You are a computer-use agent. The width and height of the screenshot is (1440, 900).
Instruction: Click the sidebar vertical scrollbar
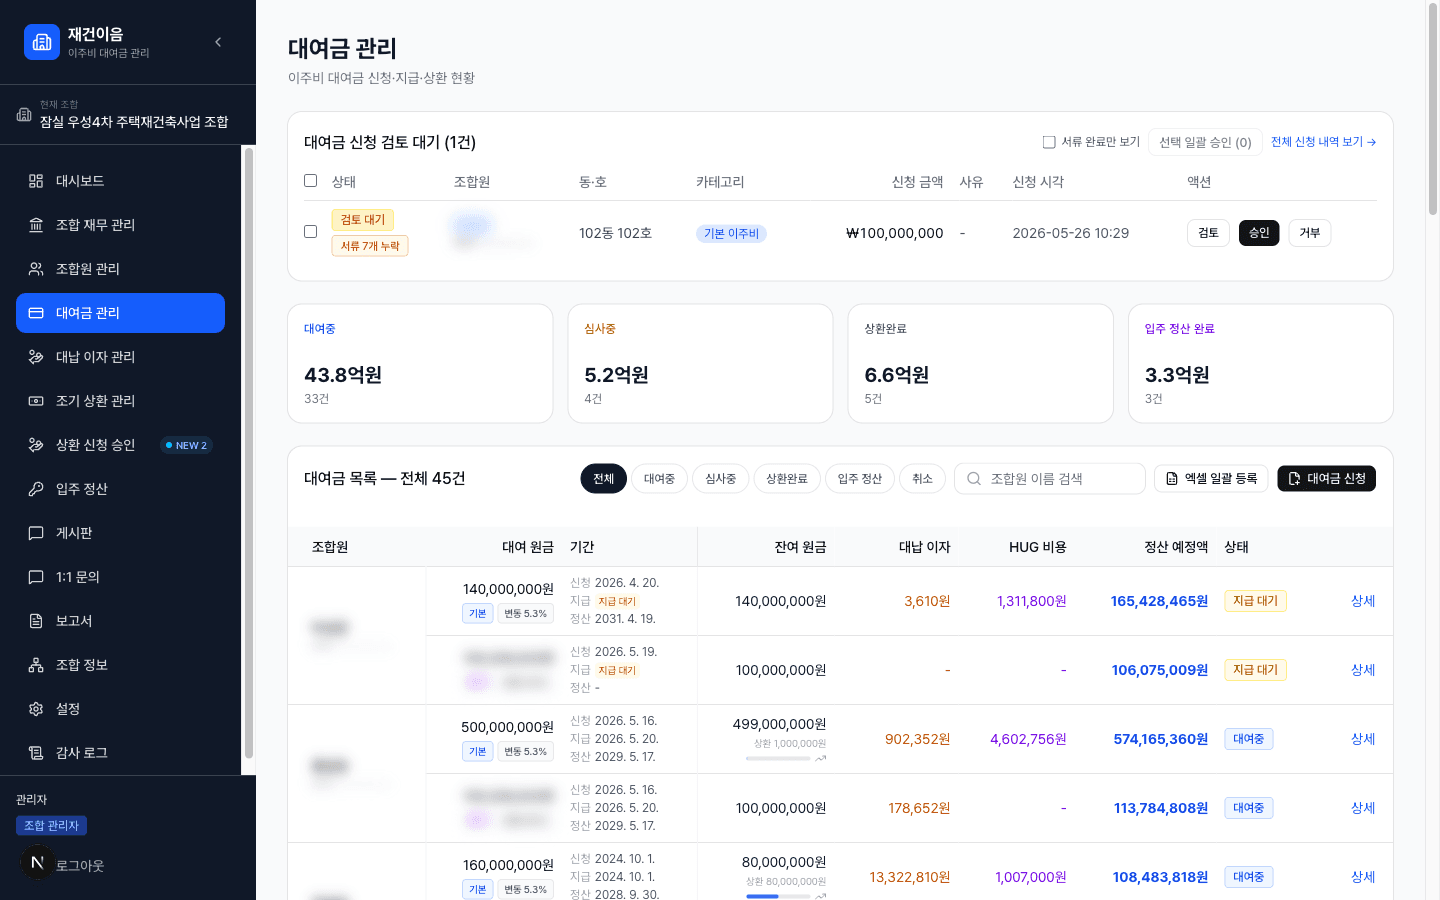[248, 455]
